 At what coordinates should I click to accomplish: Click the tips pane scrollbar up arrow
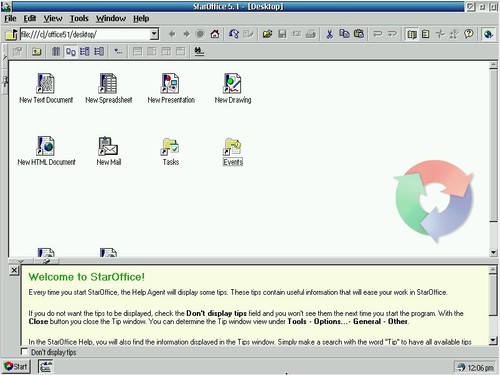point(493,270)
